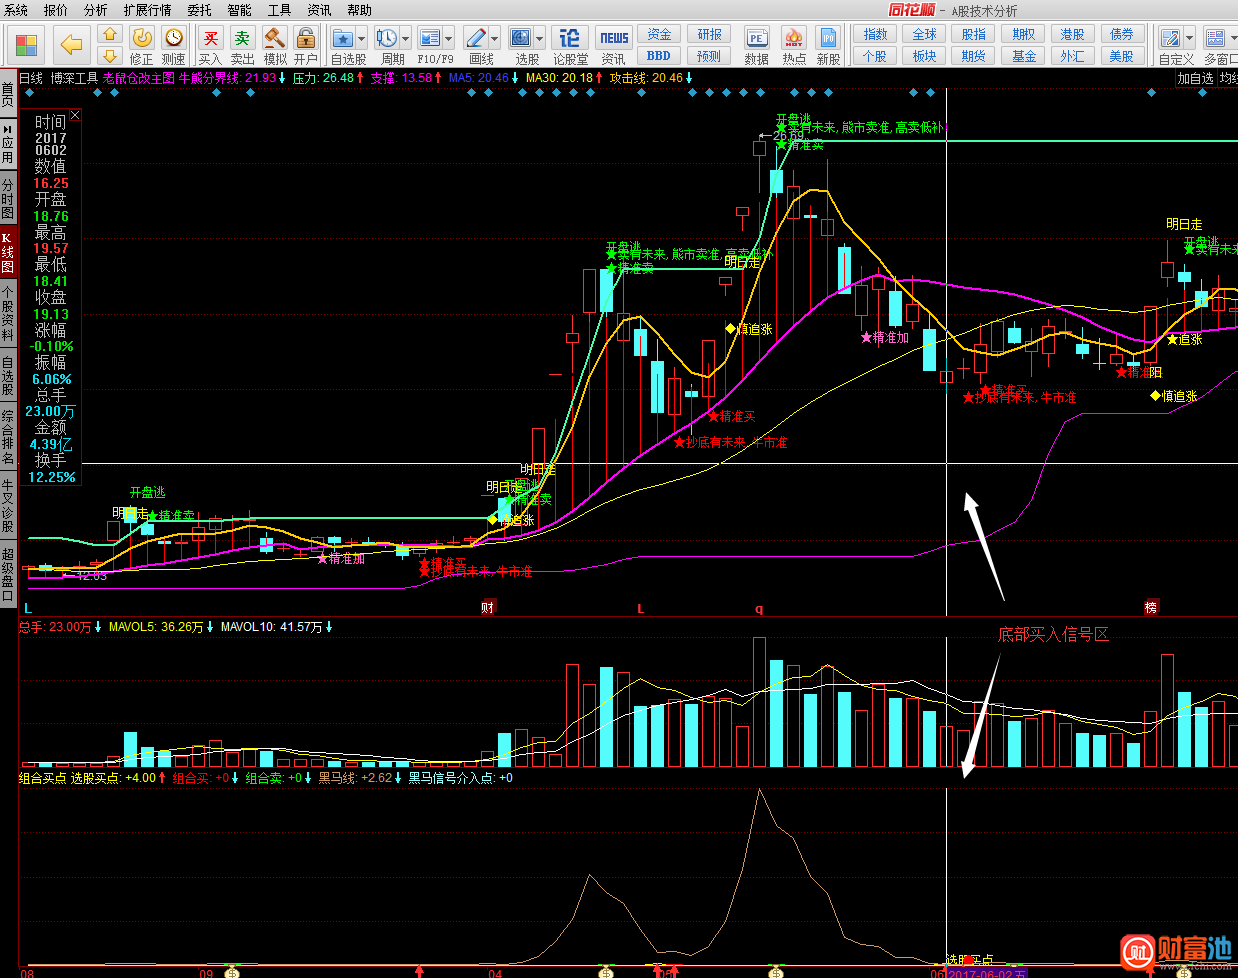
Task: Close the data info panel with X
Action: click(75, 116)
